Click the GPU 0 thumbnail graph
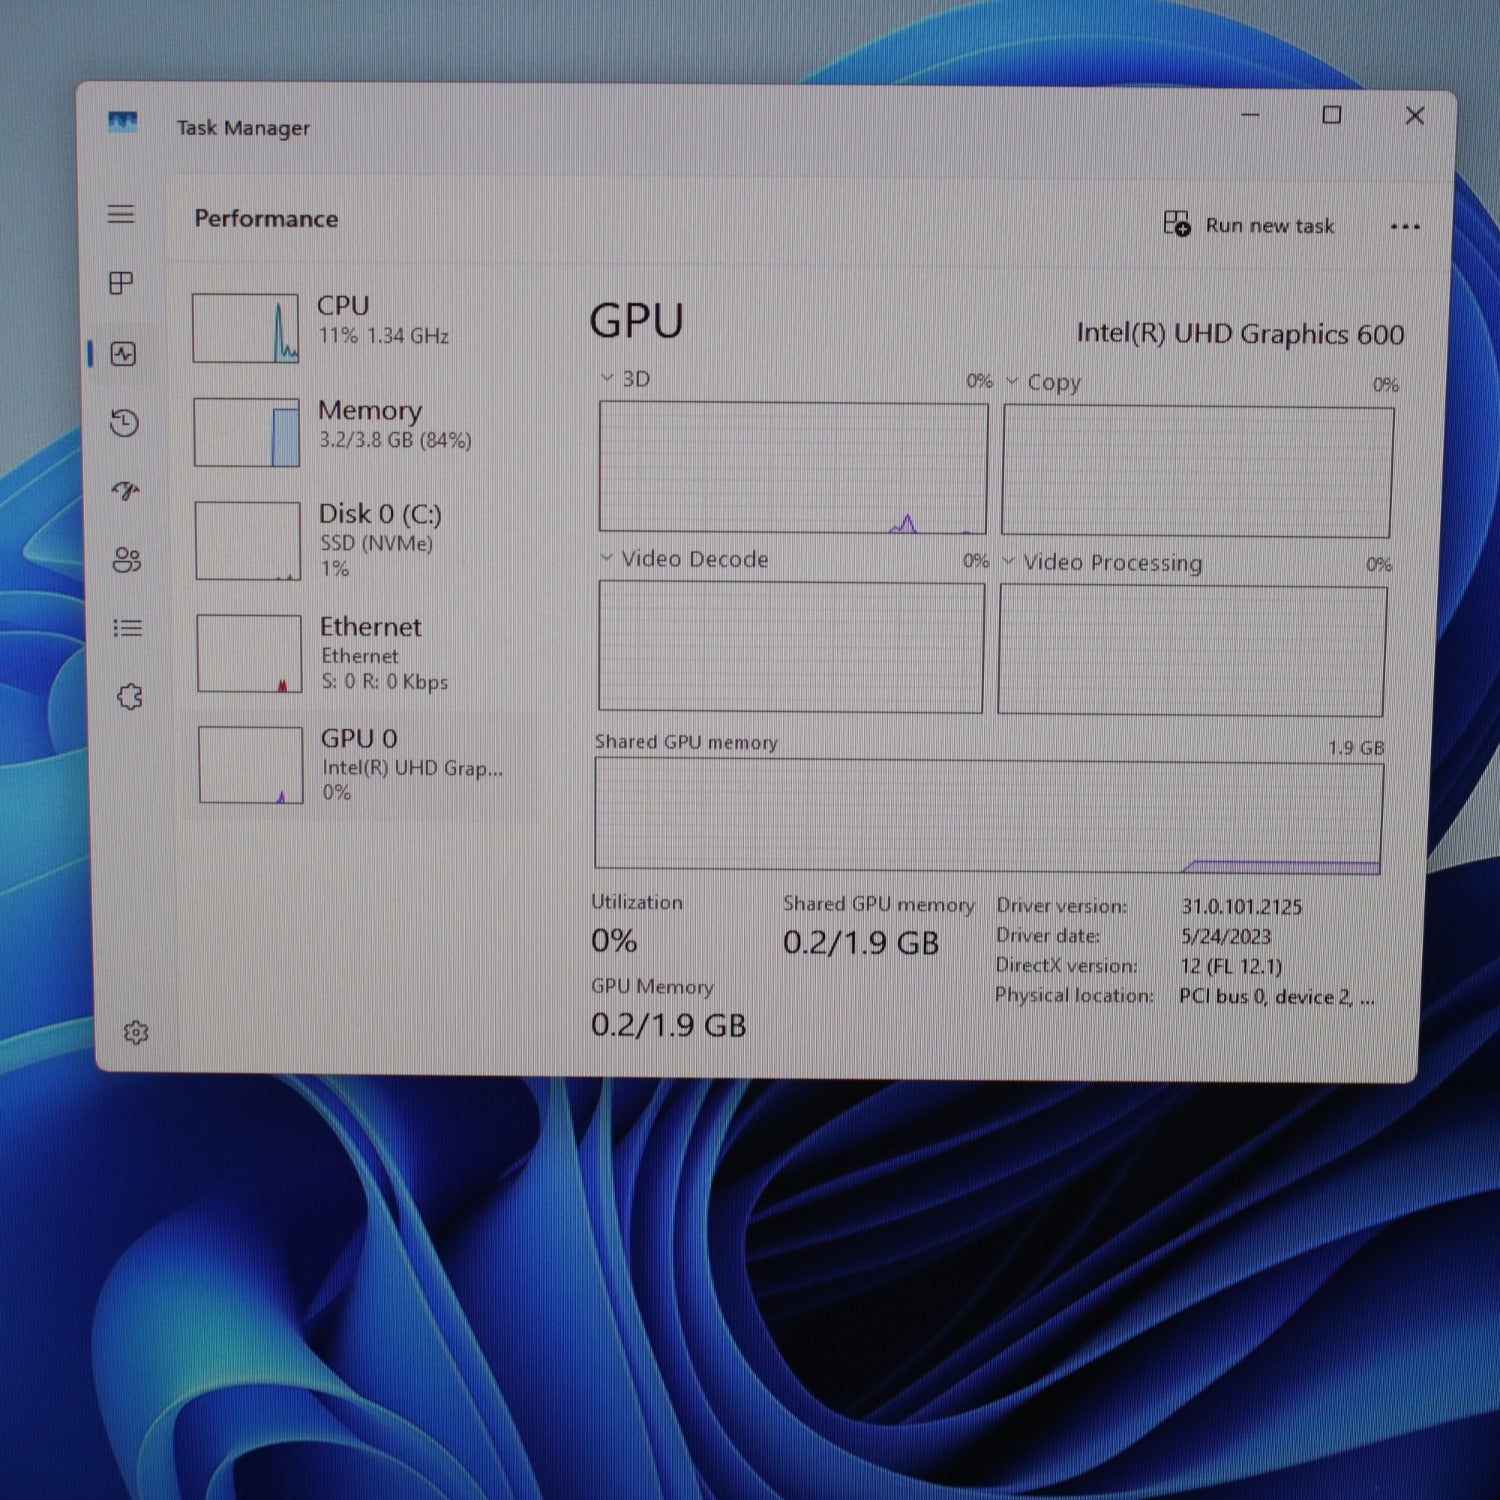Image resolution: width=1500 pixels, height=1500 pixels. pos(250,765)
